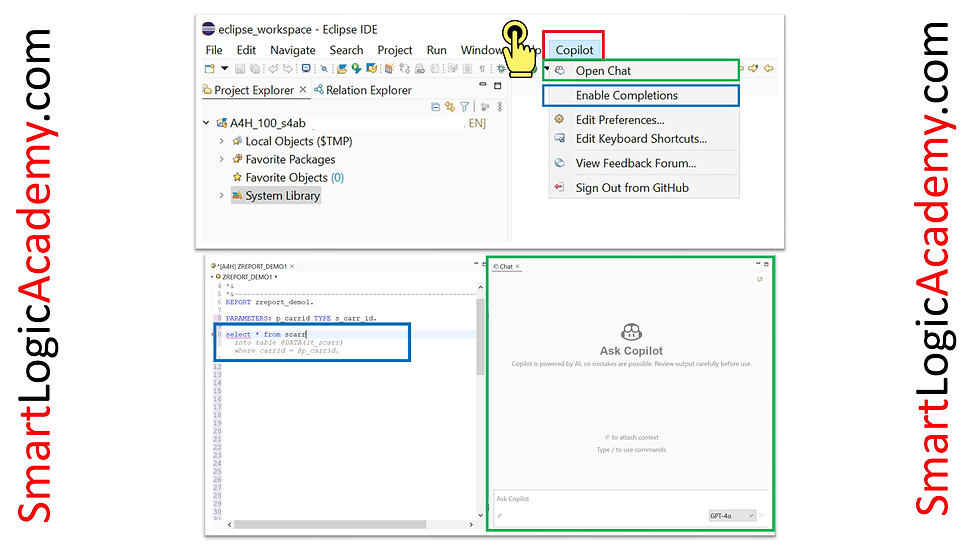Click the send arrow in Copilot chat
The width and height of the screenshot is (980, 551).
point(762,515)
